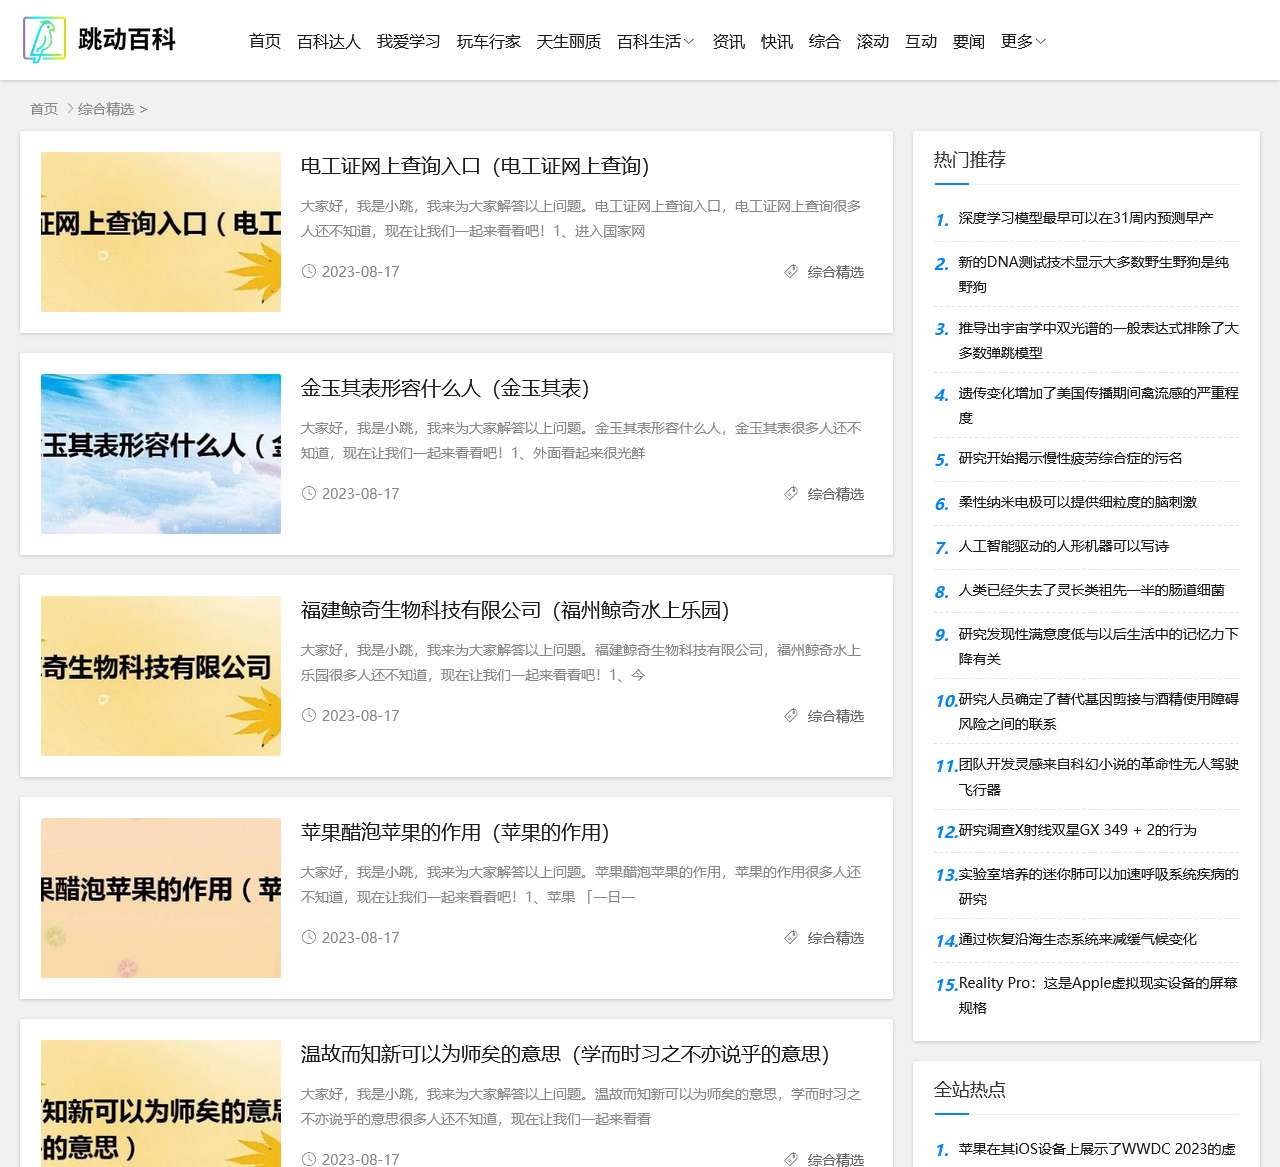Screen dimensions: 1280x1167
Task: Click the 首页 breadcrumb link
Action: (x=44, y=109)
